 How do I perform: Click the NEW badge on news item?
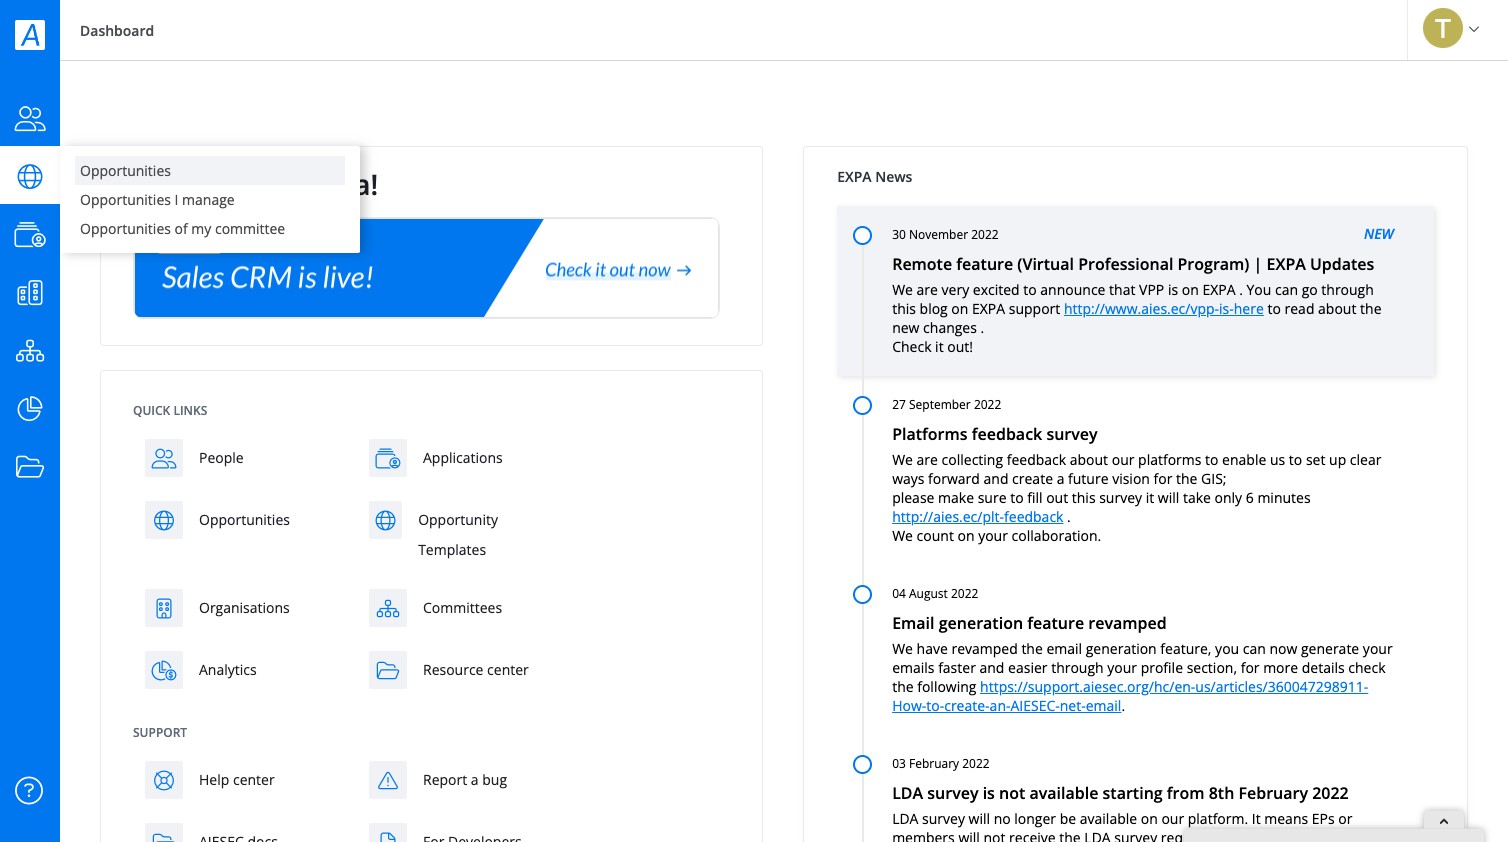[1379, 234]
